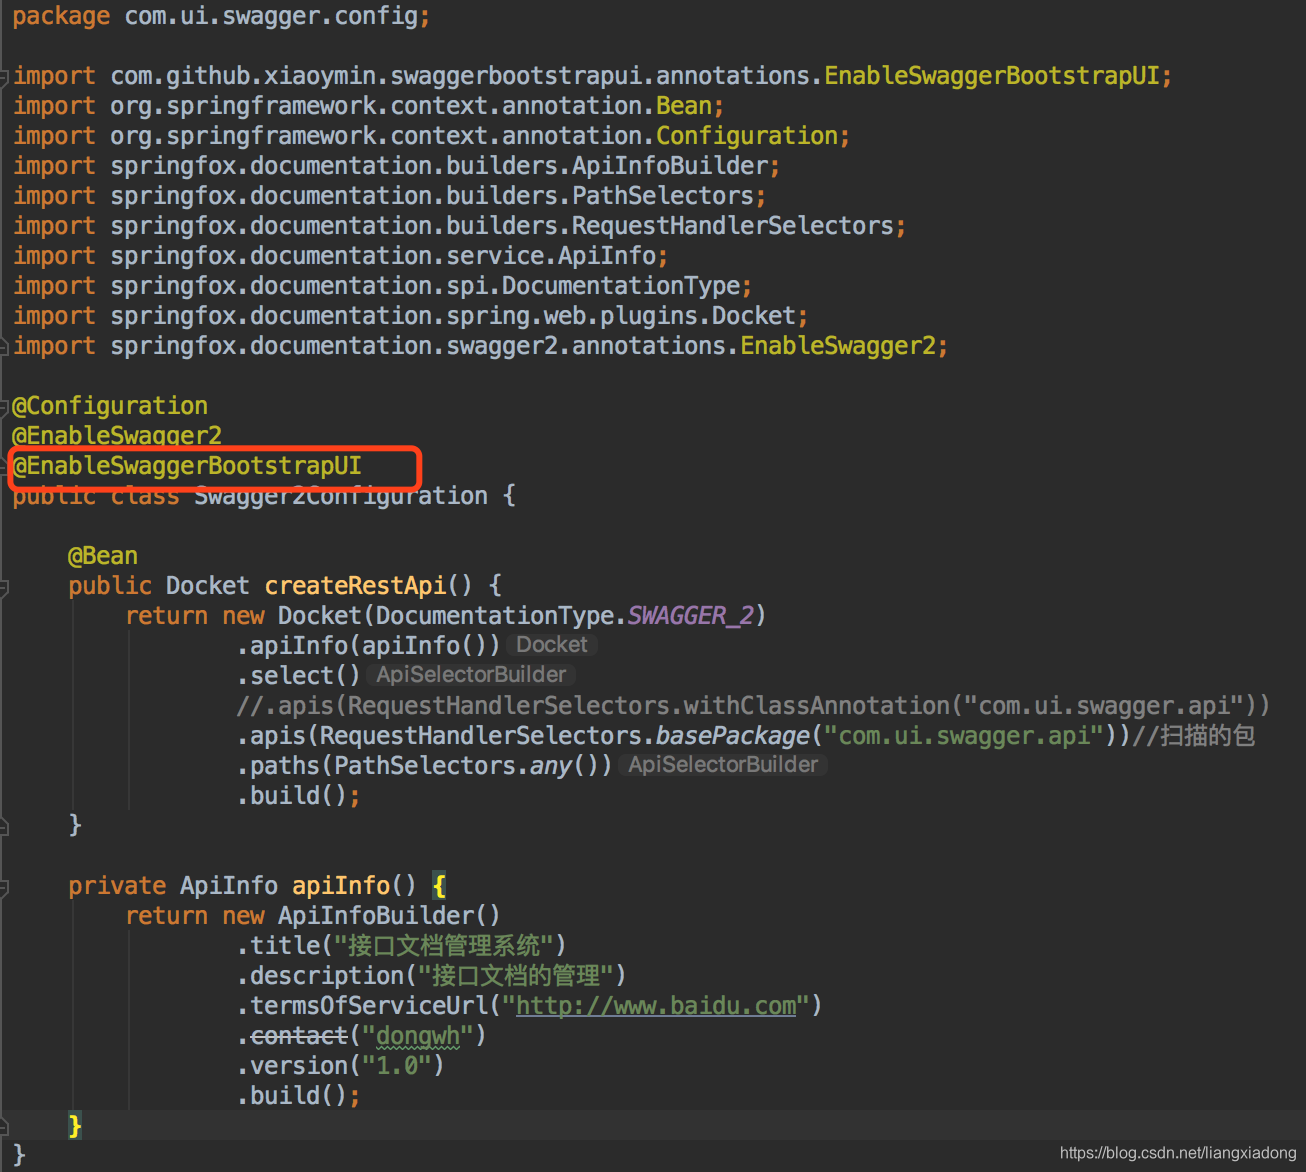Click the @EnableSwagger2 annotation
The image size is (1306, 1172).
[115, 435]
